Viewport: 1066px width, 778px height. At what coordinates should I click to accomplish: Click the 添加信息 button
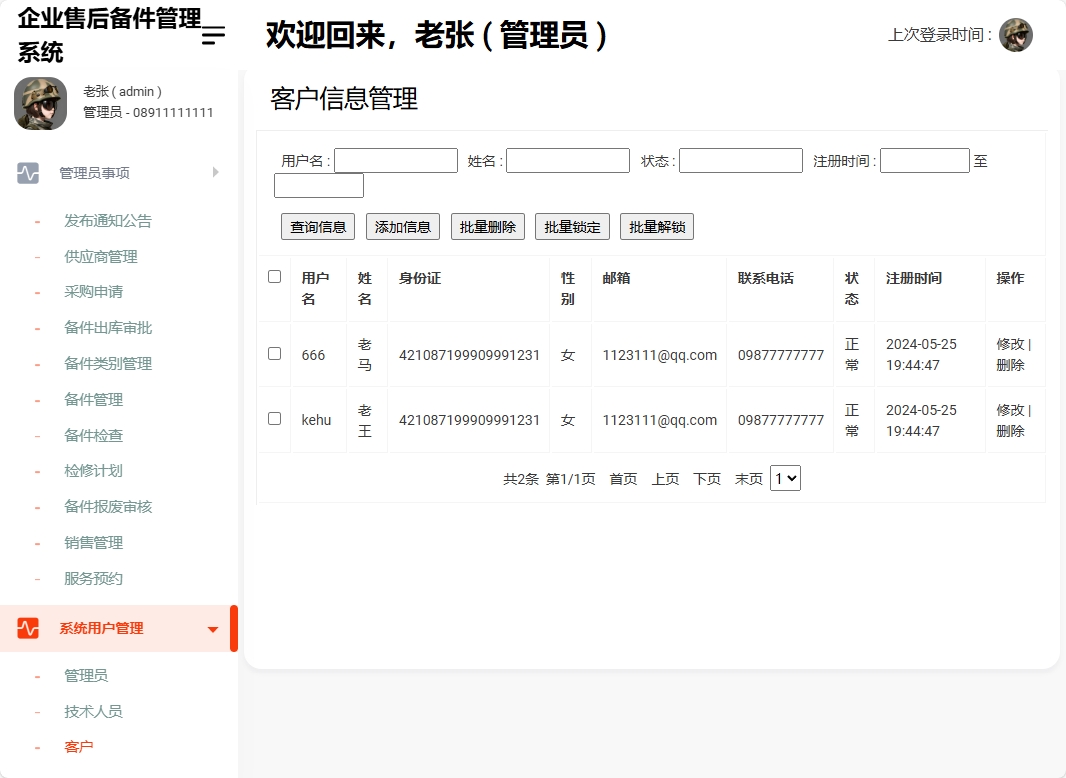pyautogui.click(x=402, y=226)
